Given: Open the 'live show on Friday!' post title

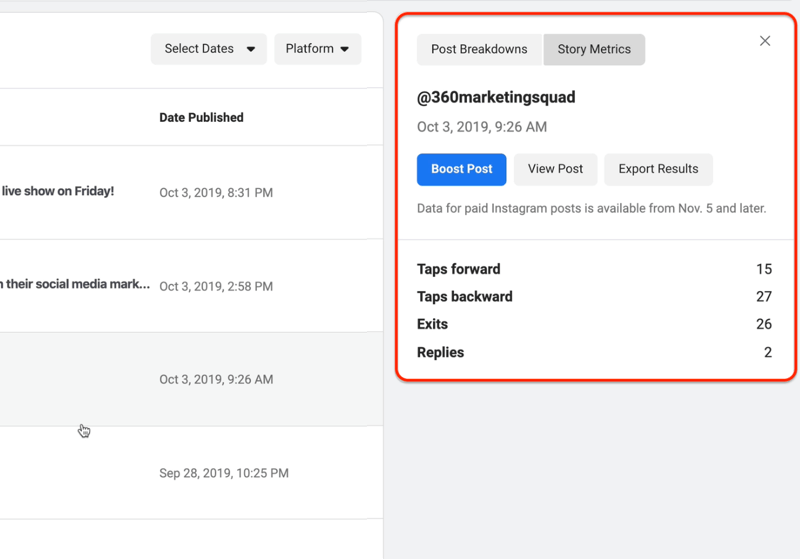Looking at the screenshot, I should [x=58, y=191].
